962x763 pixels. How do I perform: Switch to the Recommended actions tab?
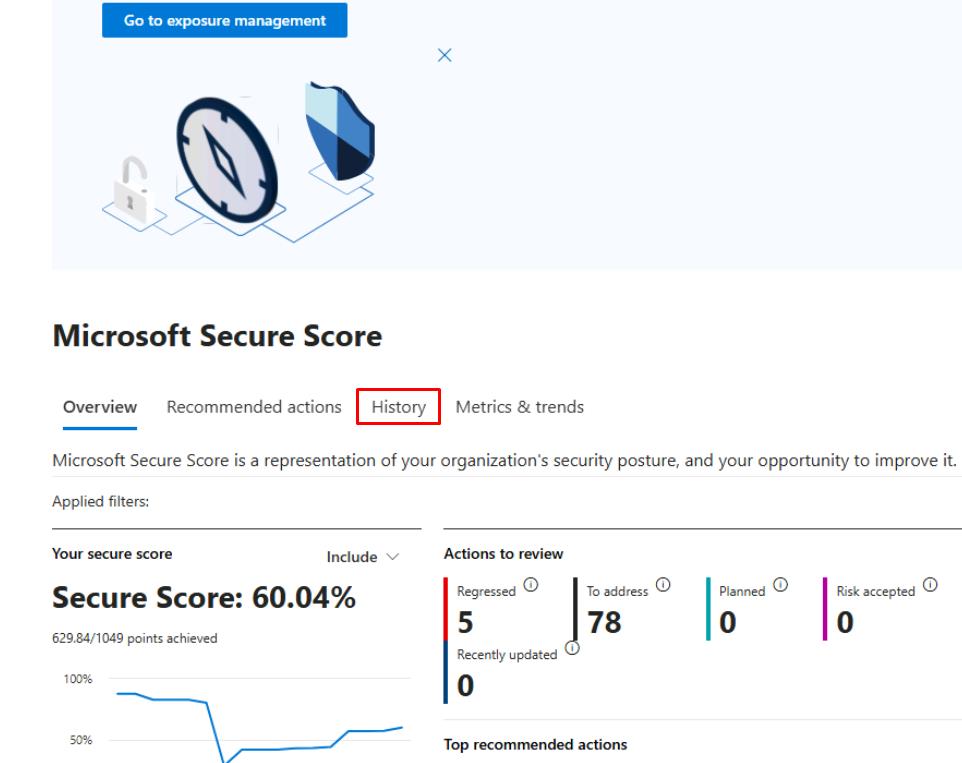[x=254, y=407]
